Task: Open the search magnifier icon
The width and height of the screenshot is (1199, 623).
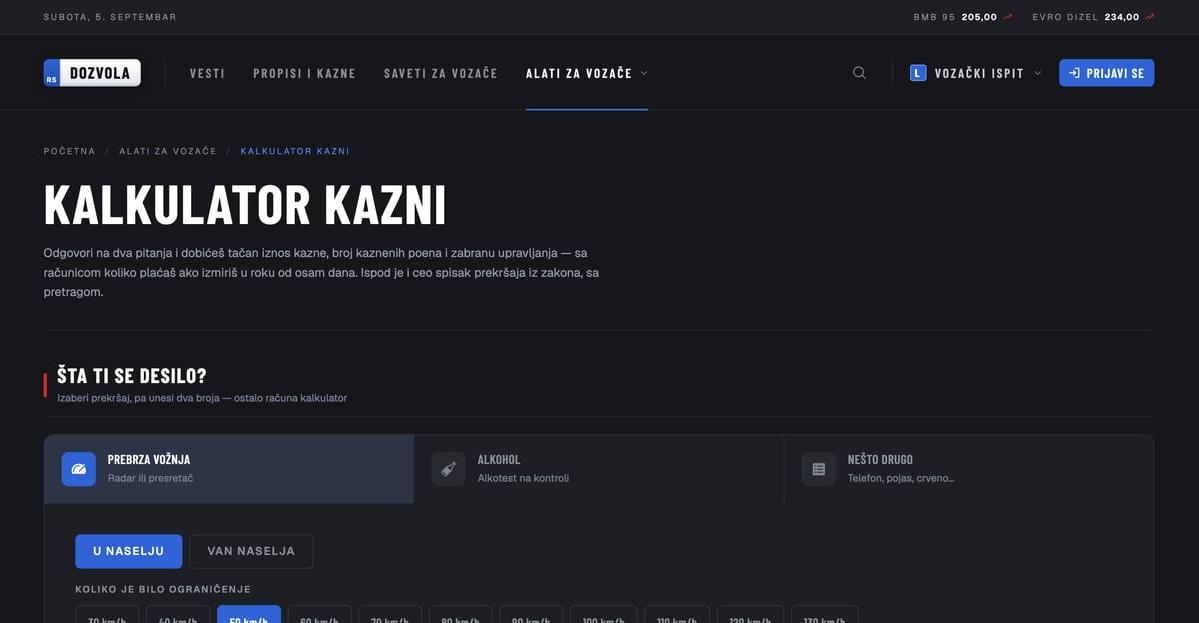Action: pyautogui.click(x=859, y=73)
